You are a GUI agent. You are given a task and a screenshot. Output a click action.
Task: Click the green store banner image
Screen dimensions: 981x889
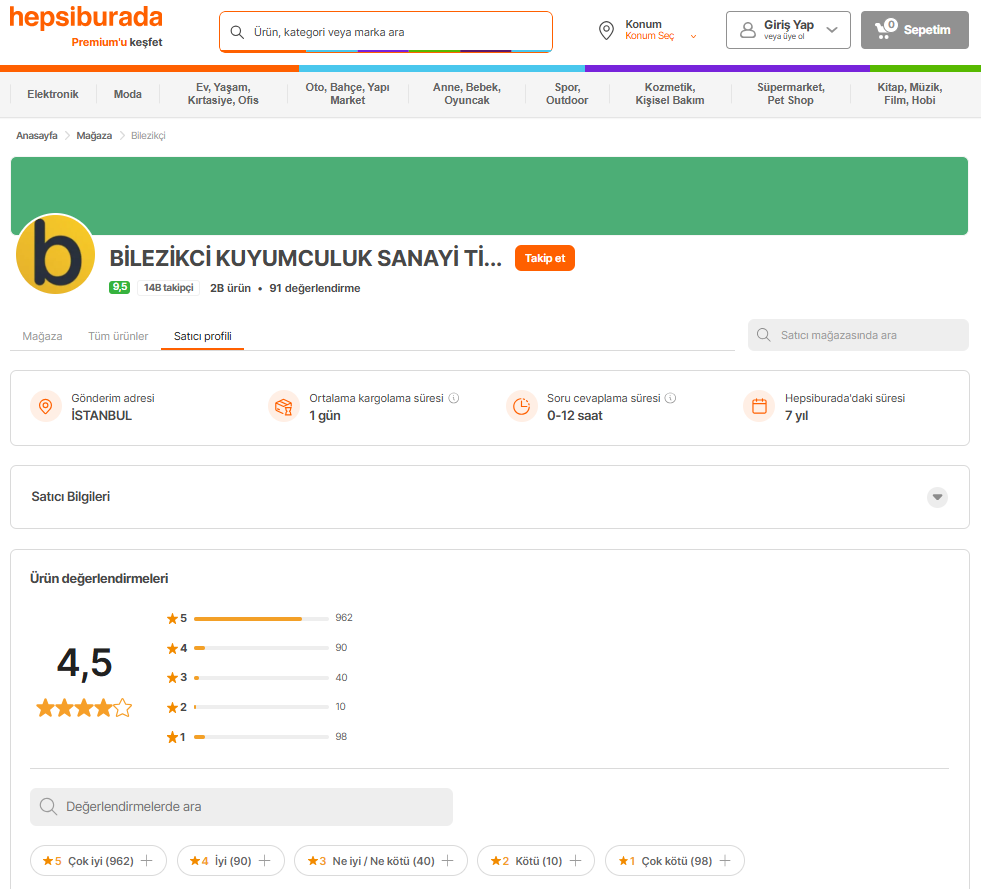coord(489,196)
